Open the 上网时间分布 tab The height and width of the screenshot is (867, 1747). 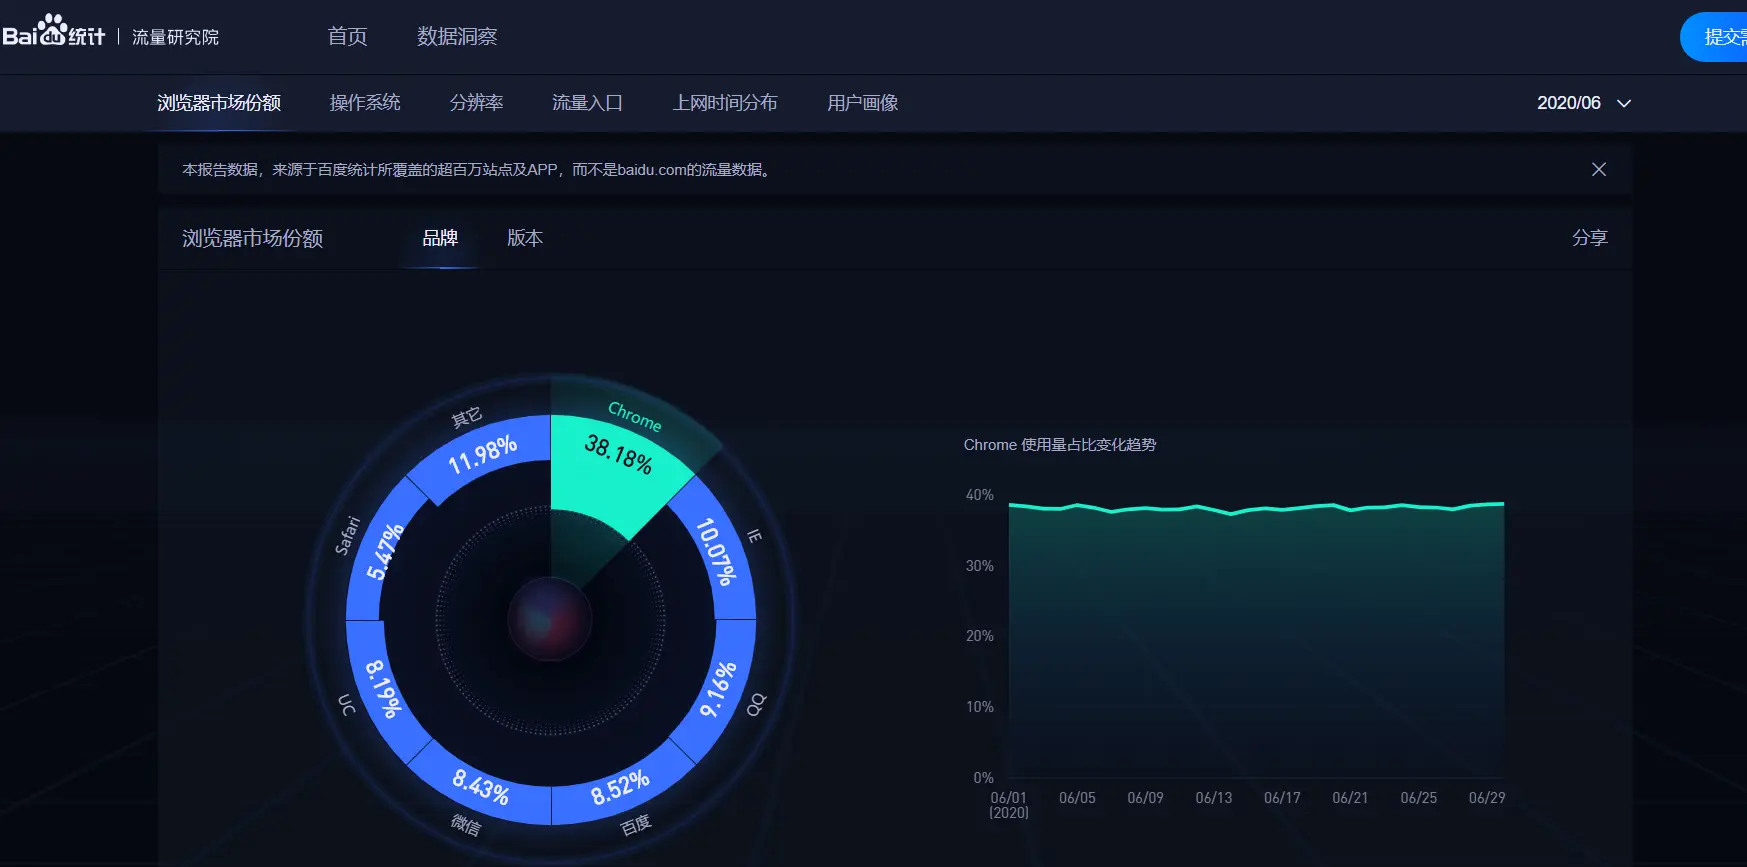(725, 103)
